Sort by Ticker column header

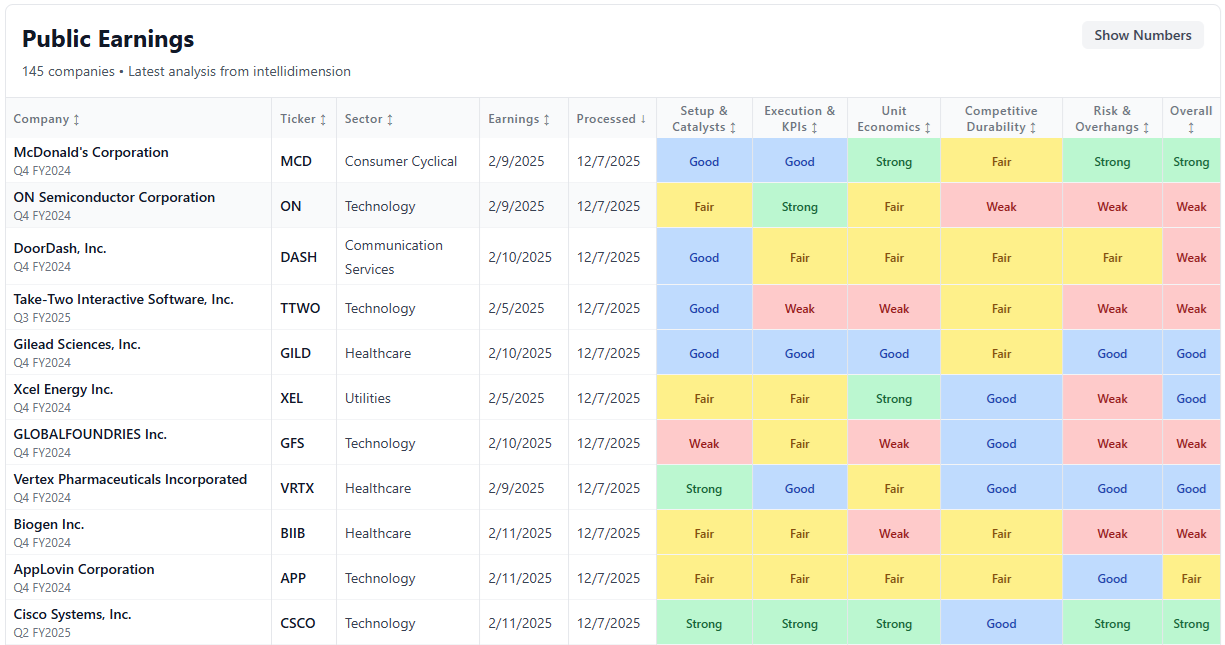[303, 119]
